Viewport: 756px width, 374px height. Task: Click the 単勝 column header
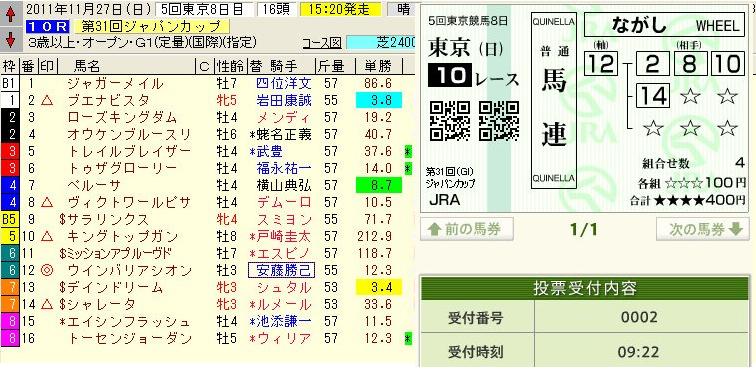378,67
